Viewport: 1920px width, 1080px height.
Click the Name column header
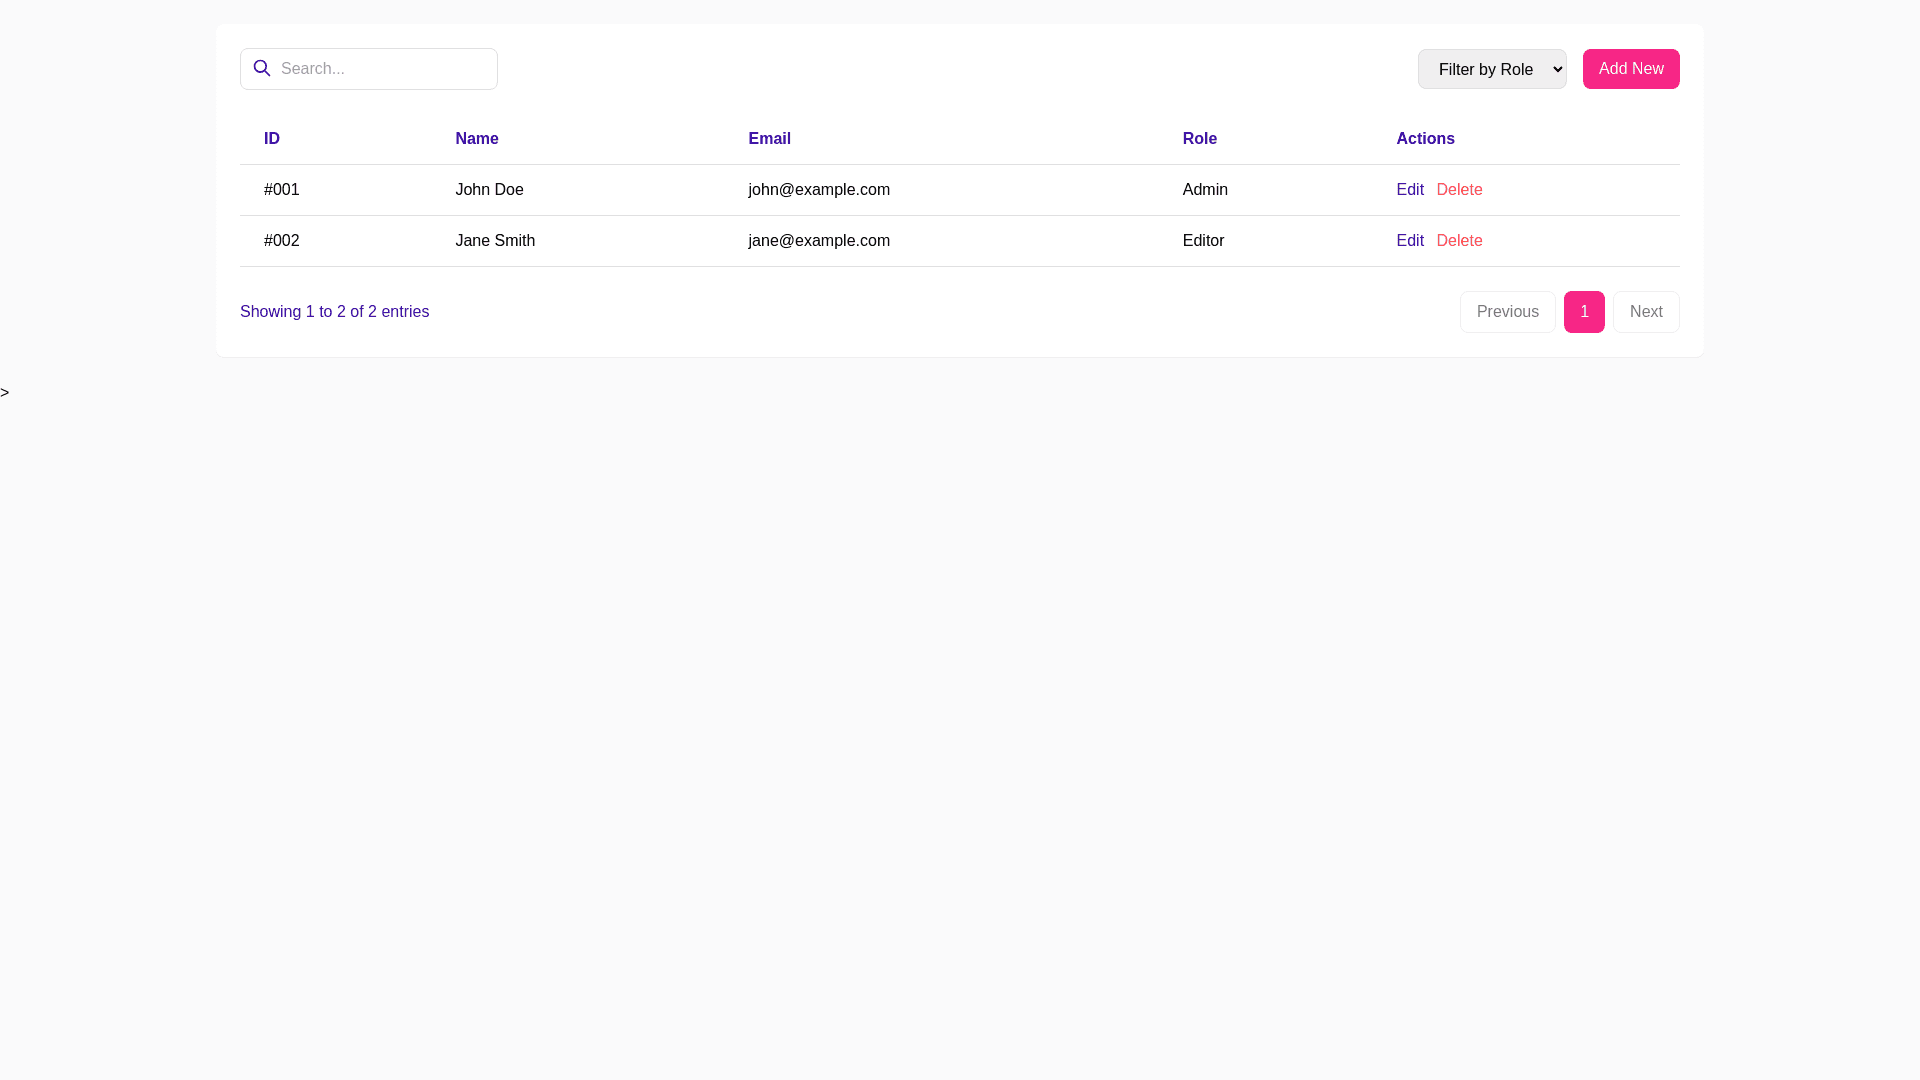(477, 139)
